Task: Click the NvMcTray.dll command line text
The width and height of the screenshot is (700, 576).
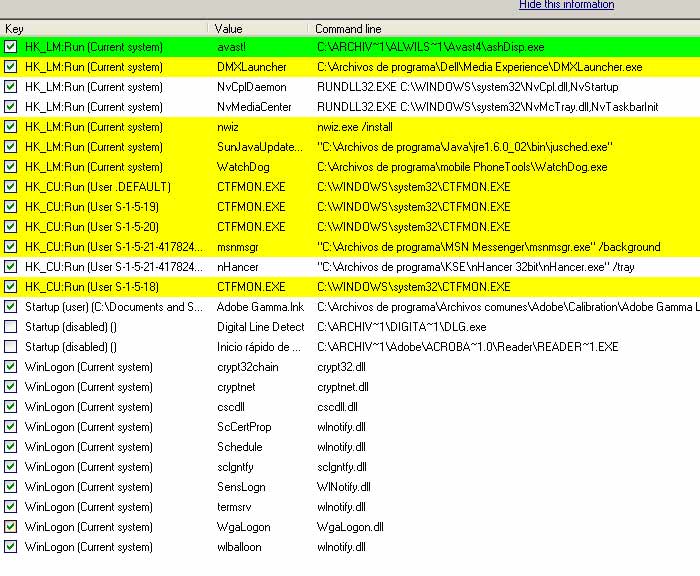Action: (488, 107)
